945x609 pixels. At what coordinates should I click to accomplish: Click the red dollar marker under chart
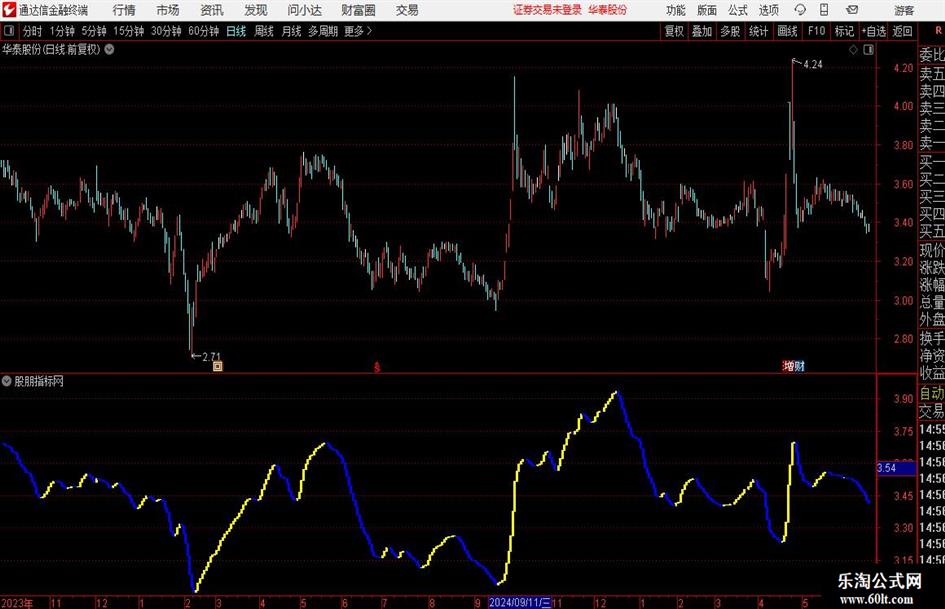pyautogui.click(x=377, y=367)
